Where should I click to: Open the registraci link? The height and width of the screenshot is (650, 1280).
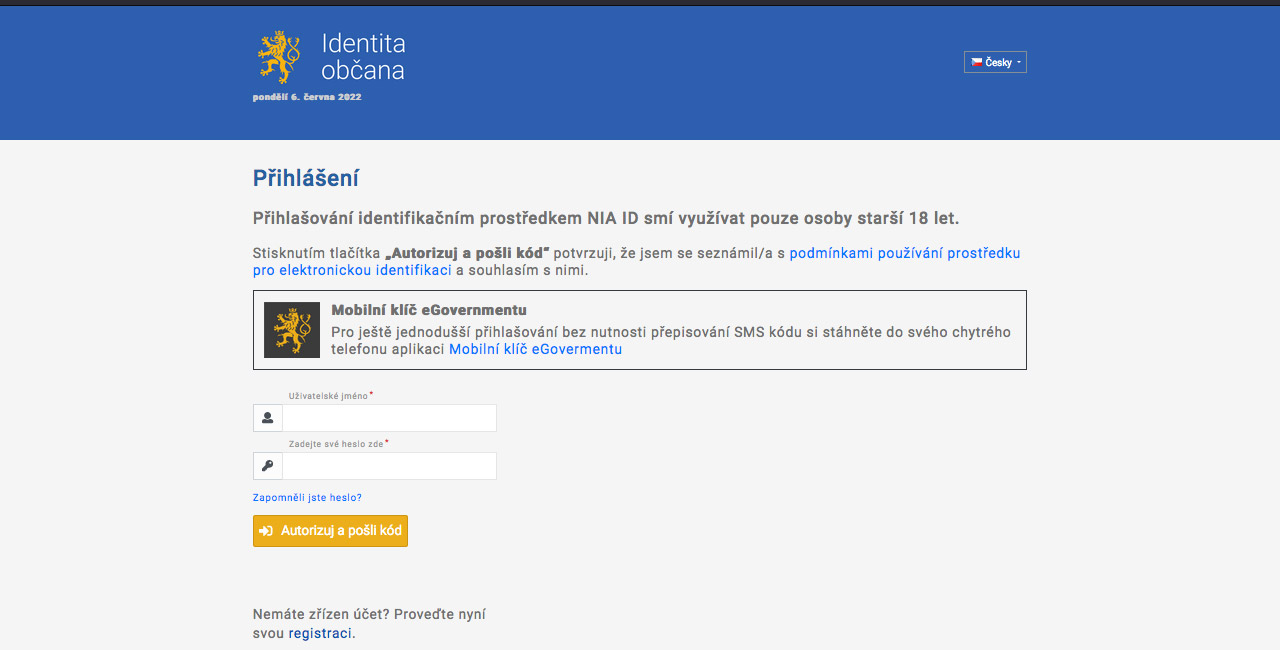(x=320, y=633)
